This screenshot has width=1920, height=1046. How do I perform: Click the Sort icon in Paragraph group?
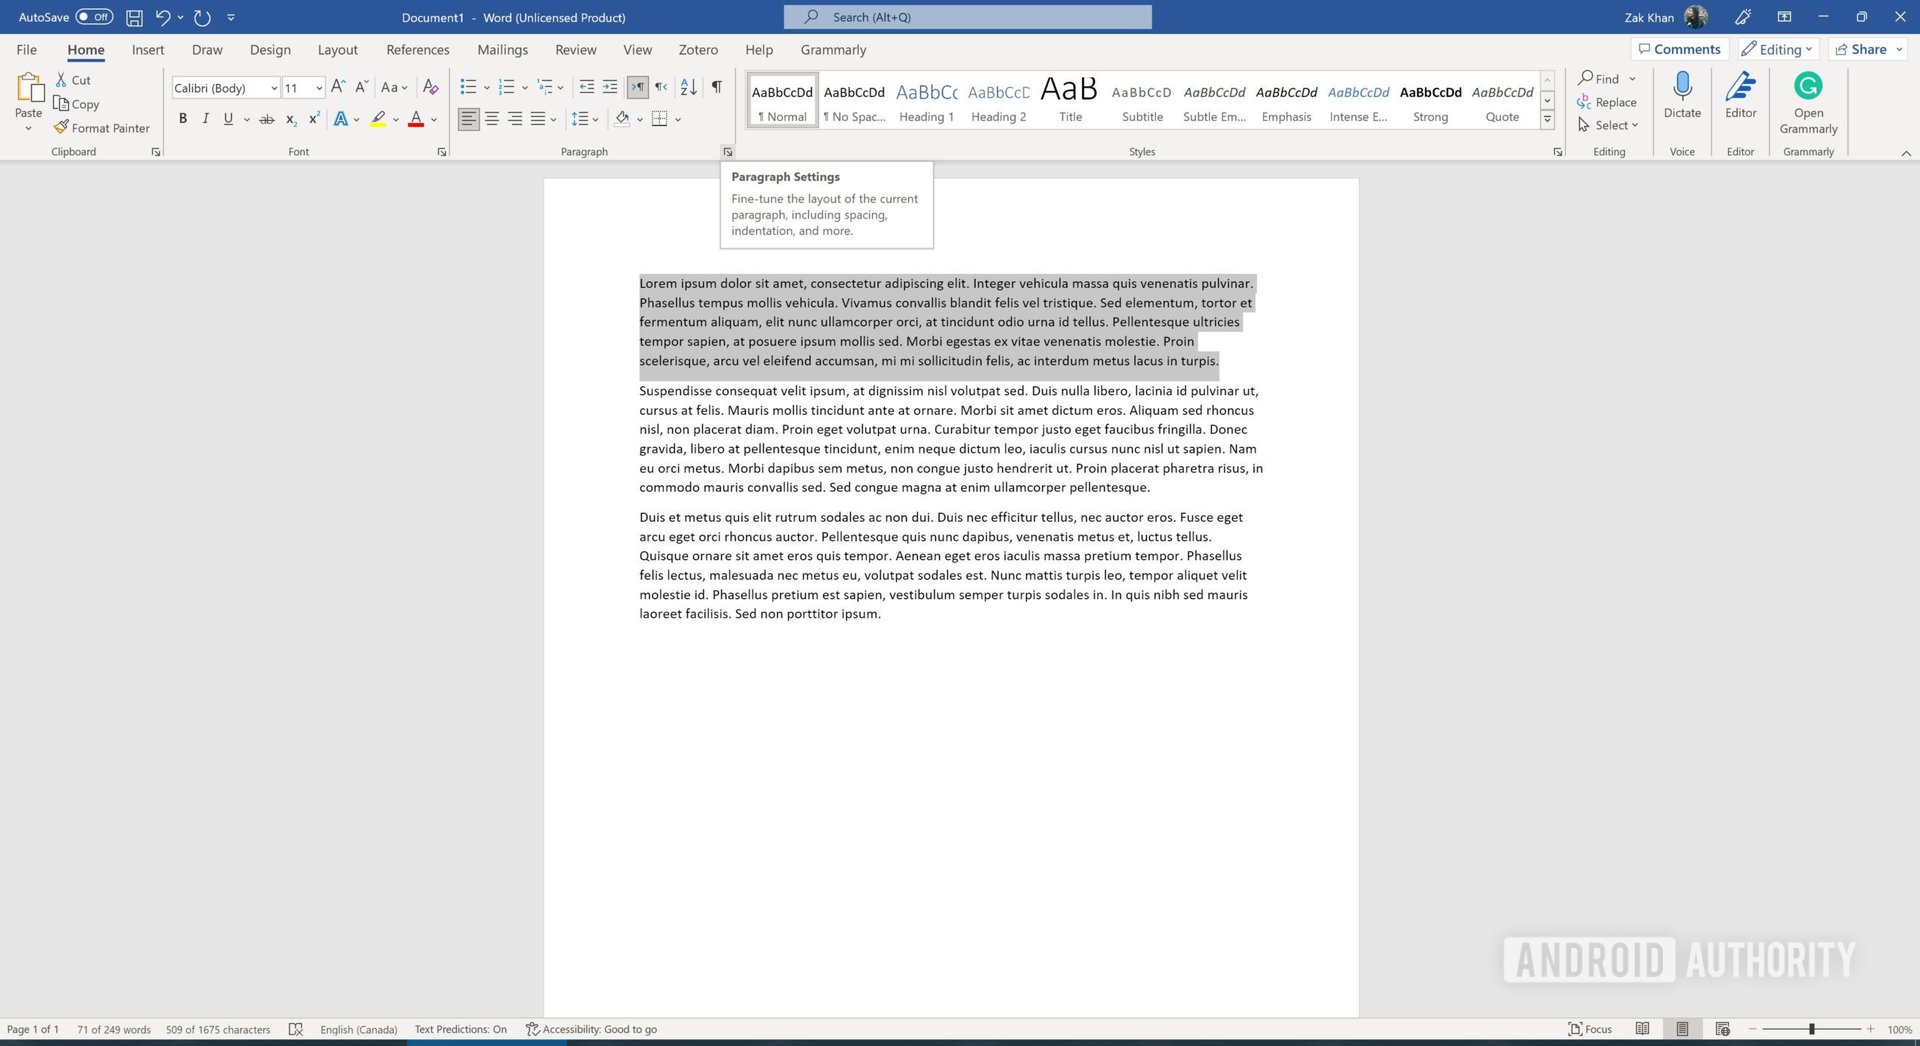coord(688,87)
